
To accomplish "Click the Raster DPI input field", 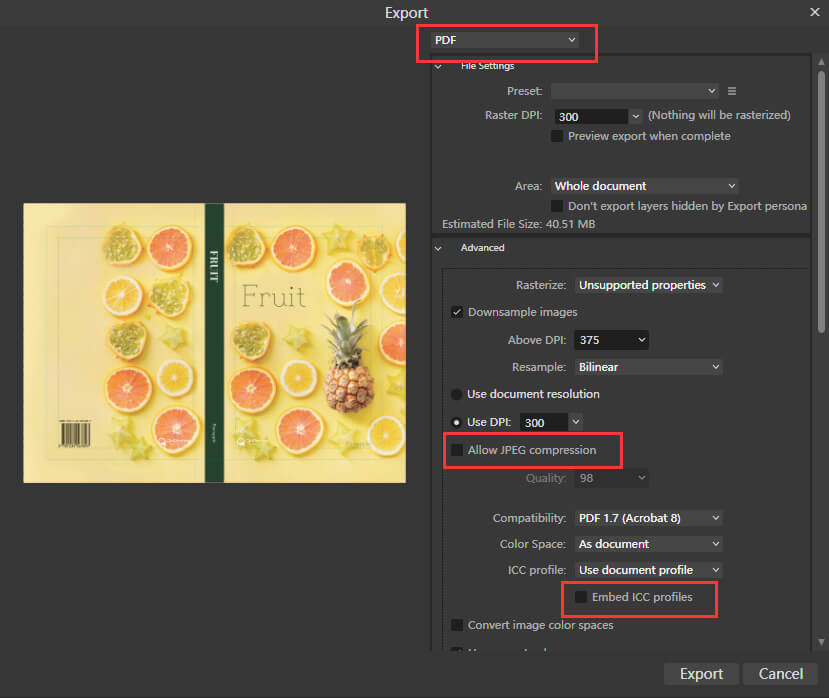I will (590, 117).
